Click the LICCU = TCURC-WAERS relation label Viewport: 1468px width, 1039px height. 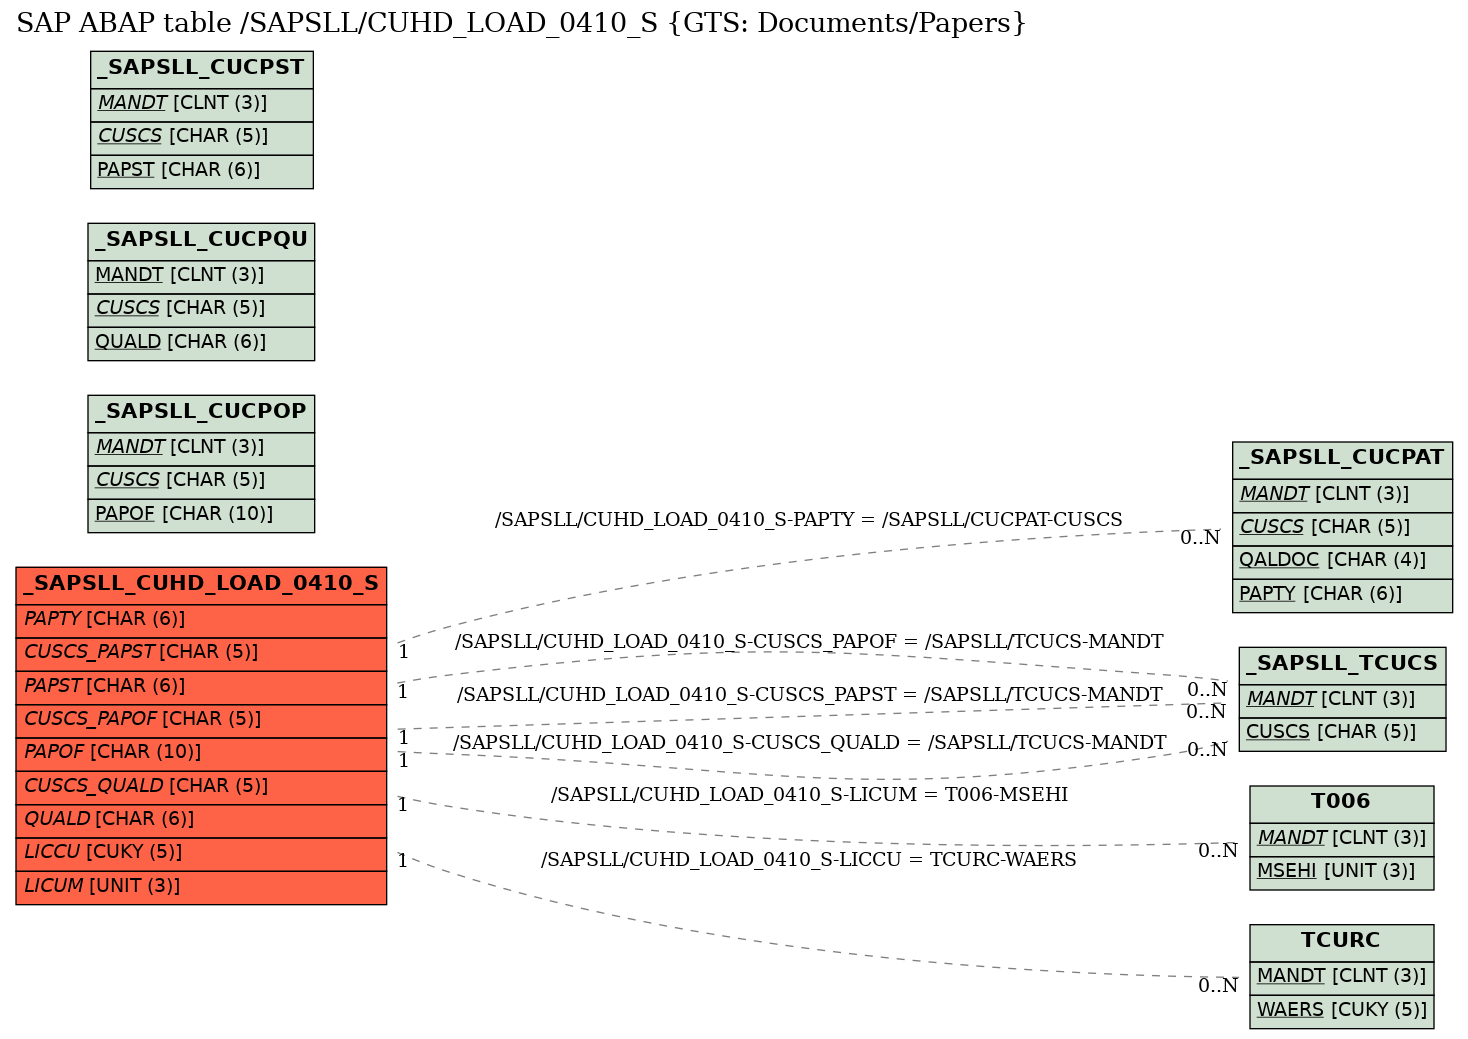click(x=809, y=860)
